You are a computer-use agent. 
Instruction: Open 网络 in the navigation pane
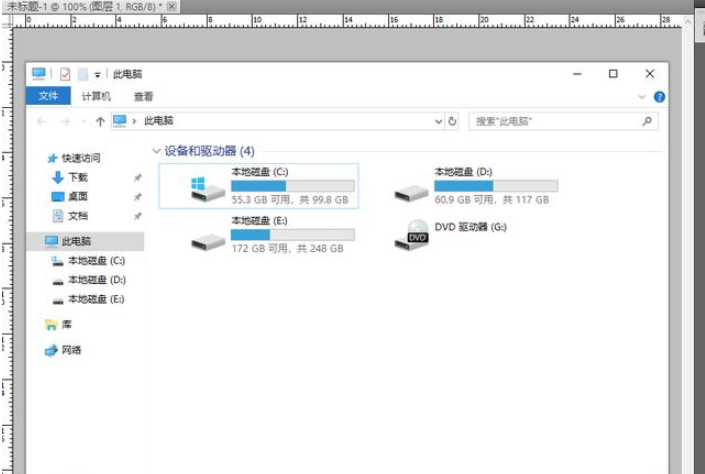coord(71,350)
